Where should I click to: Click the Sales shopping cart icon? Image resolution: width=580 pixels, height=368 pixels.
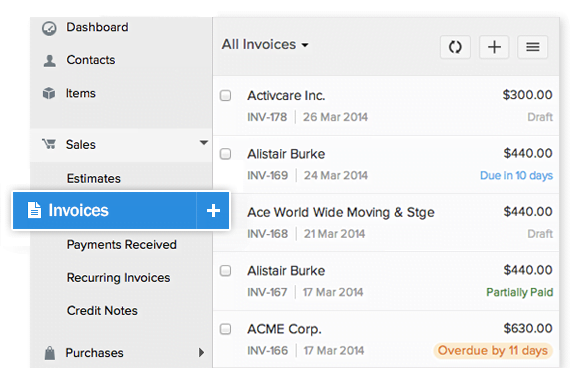(x=49, y=144)
